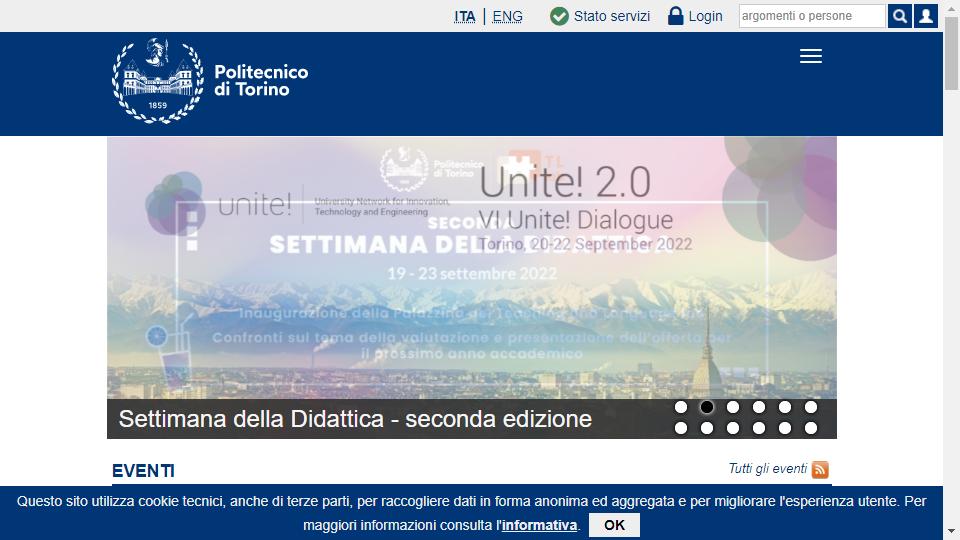Image resolution: width=960 pixels, height=540 pixels.
Task: Select fourth slide dot in top row
Action: pos(759,407)
